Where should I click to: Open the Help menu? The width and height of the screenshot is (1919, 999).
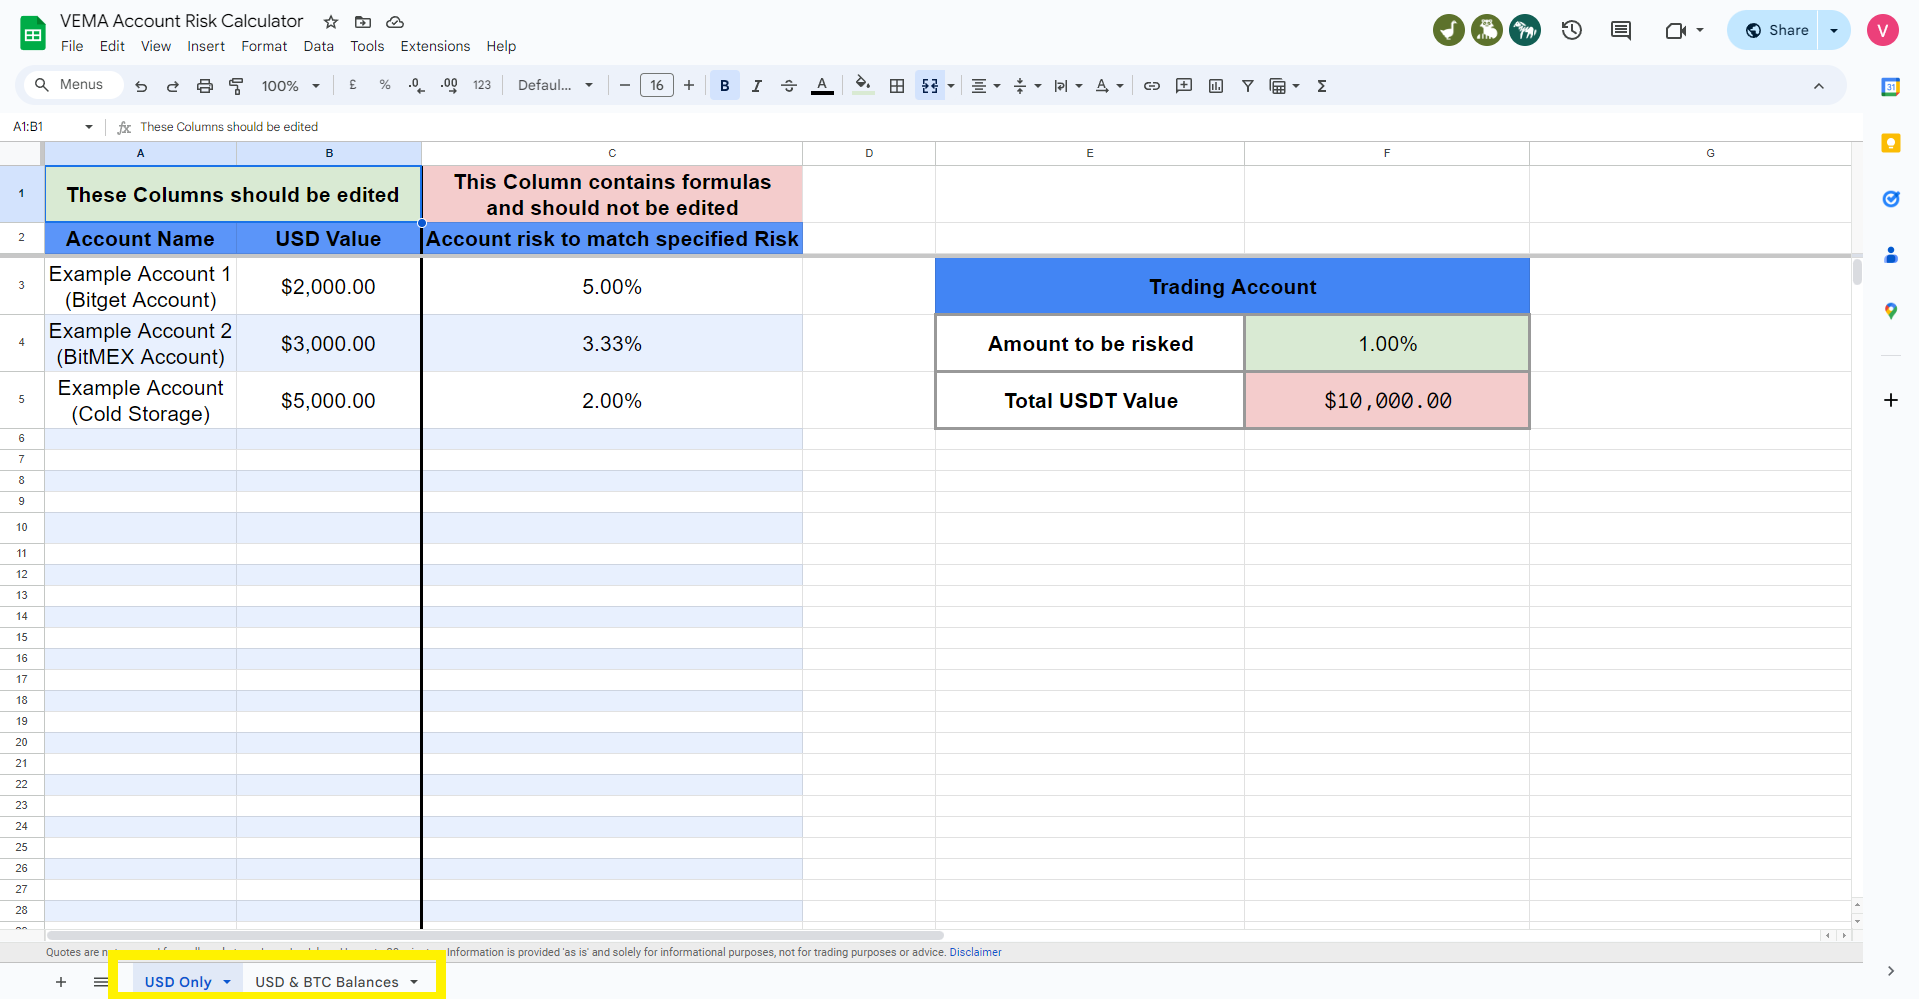501,46
